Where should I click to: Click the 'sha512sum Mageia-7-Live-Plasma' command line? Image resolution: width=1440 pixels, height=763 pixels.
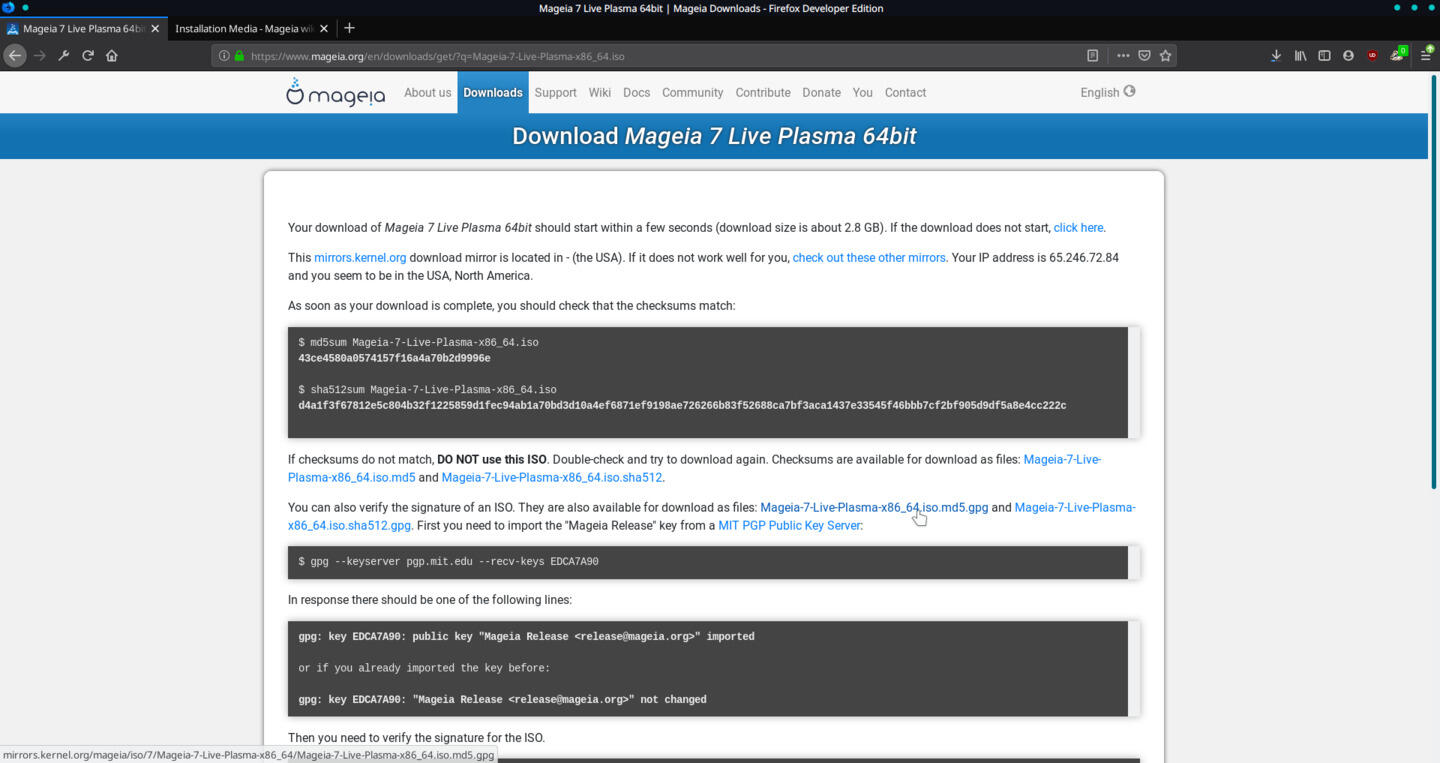click(427, 390)
